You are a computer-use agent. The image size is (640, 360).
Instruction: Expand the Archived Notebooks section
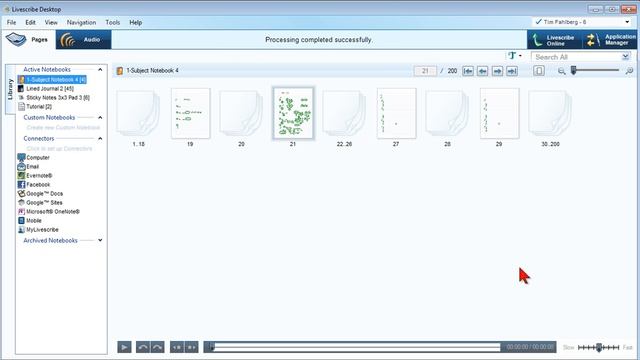coord(100,240)
